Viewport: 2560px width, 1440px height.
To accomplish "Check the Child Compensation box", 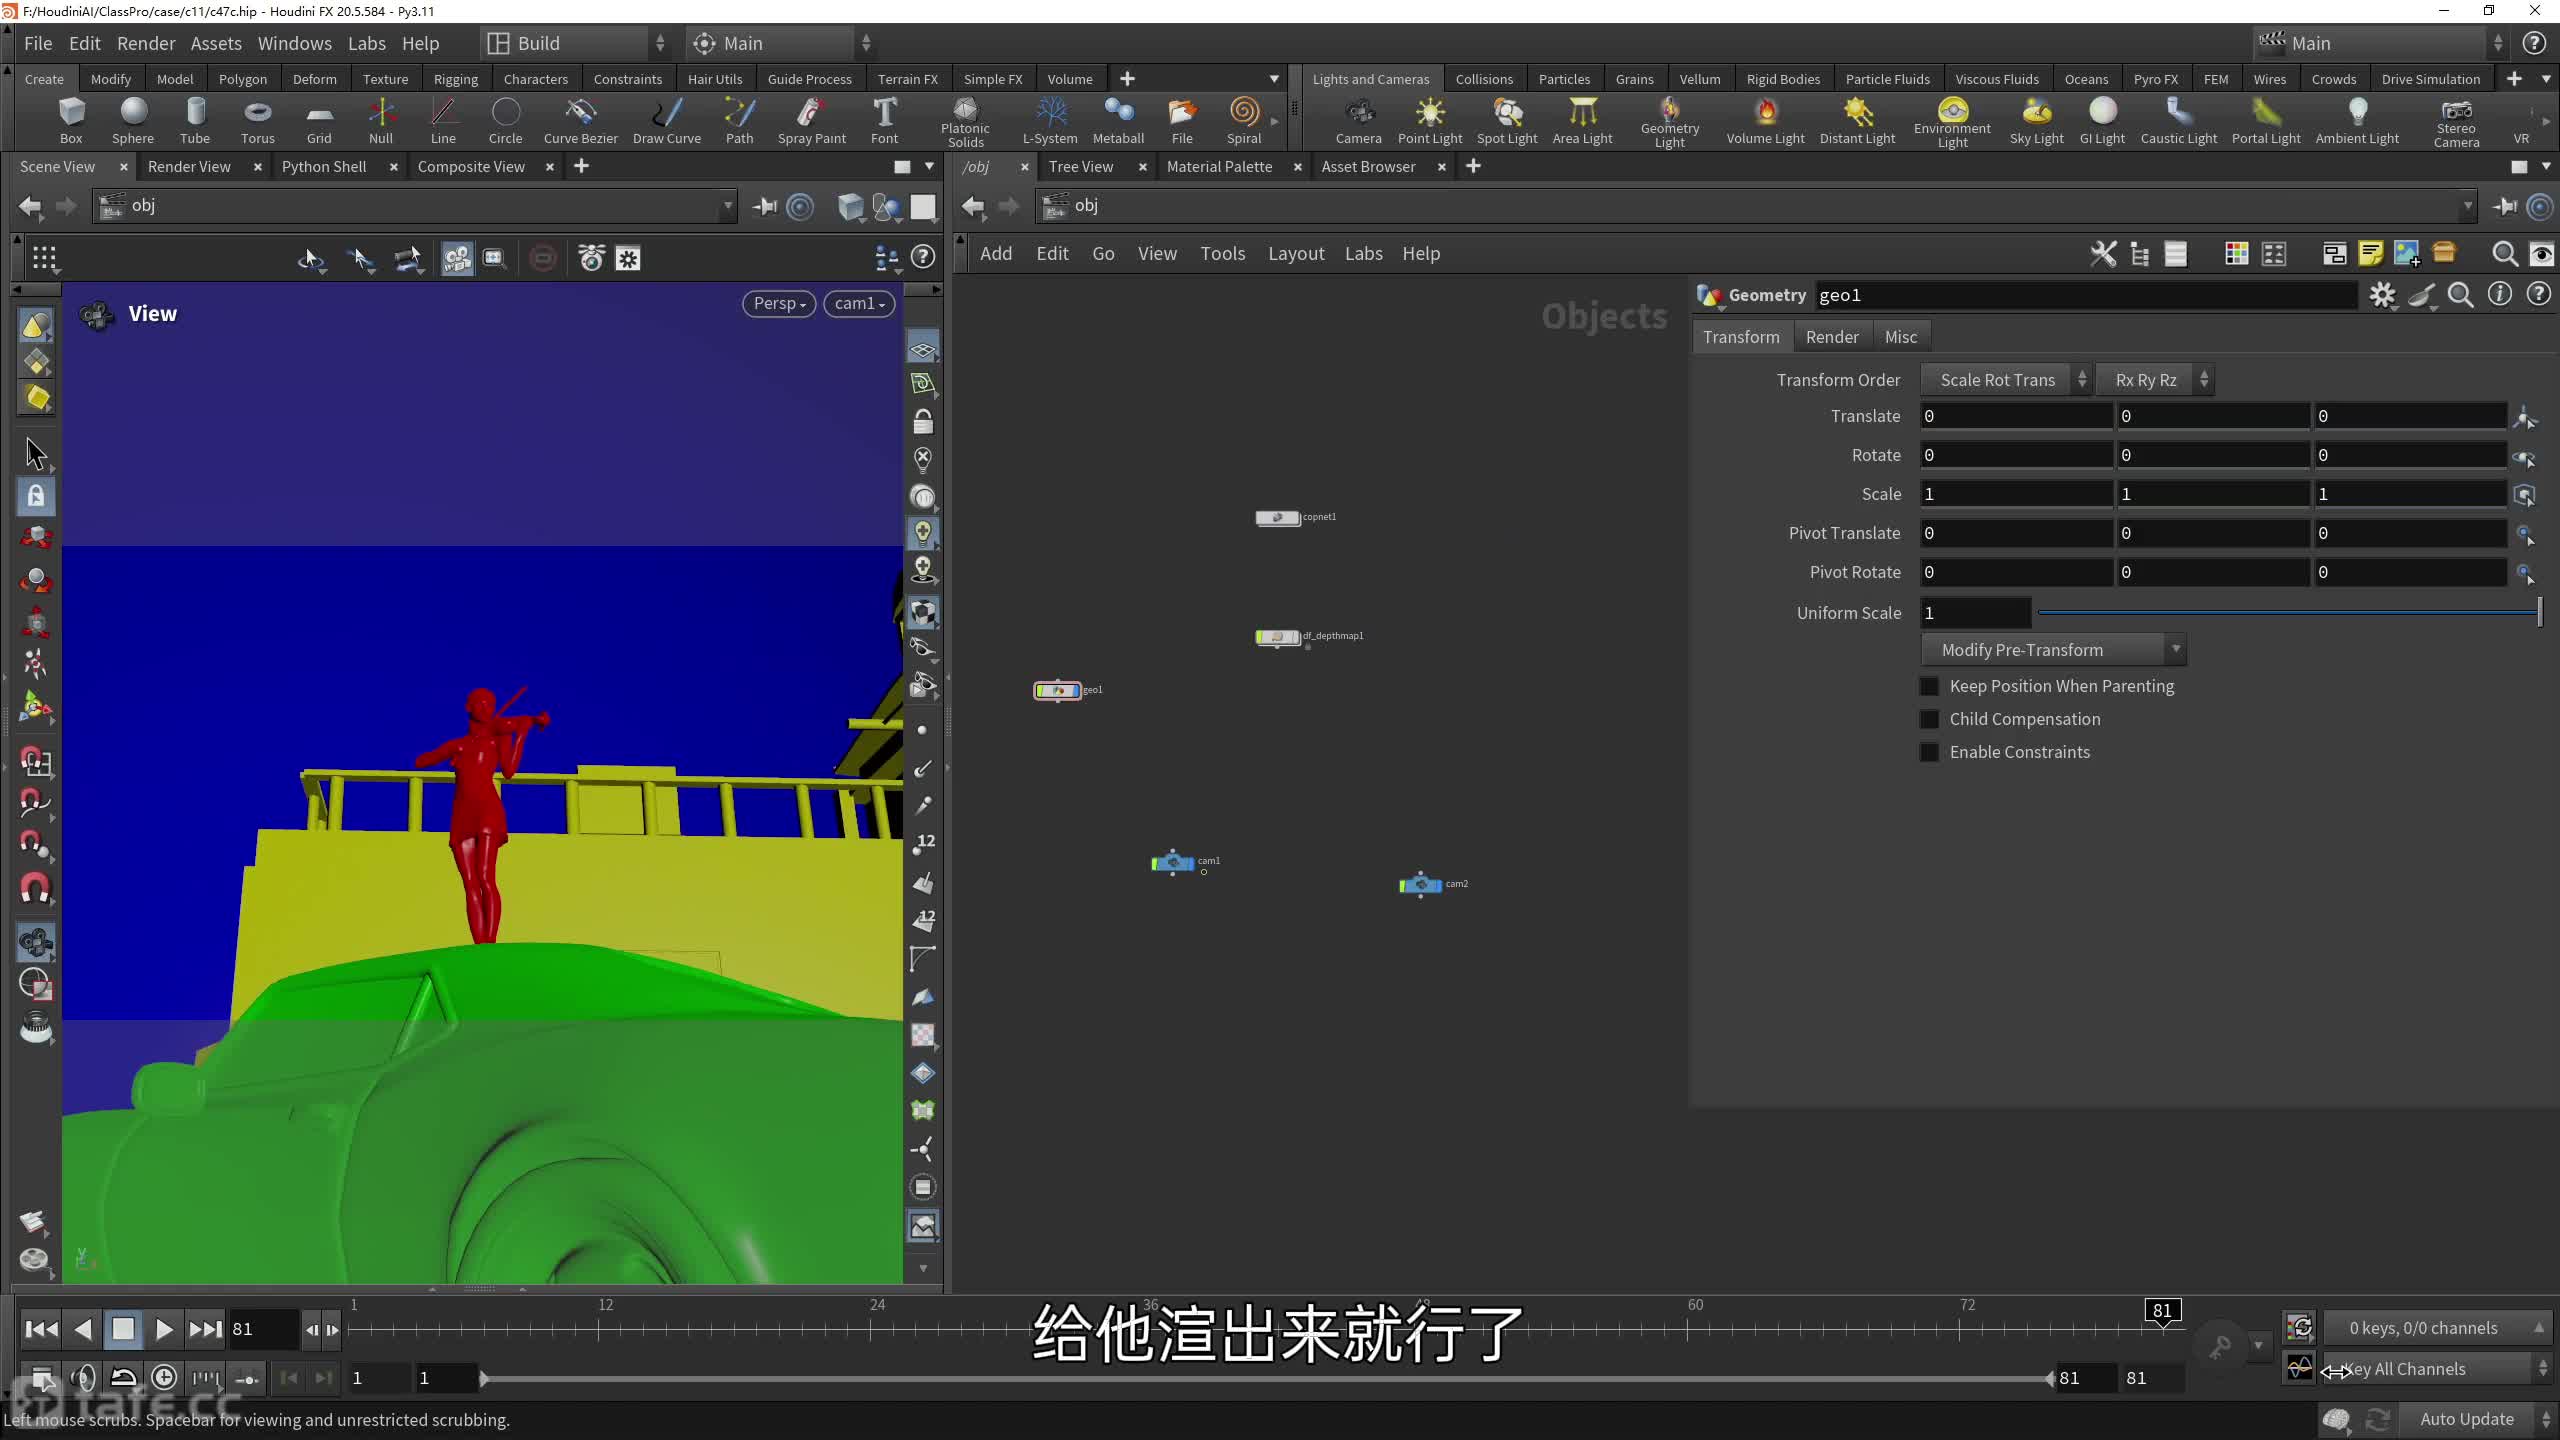I will coord(1930,719).
